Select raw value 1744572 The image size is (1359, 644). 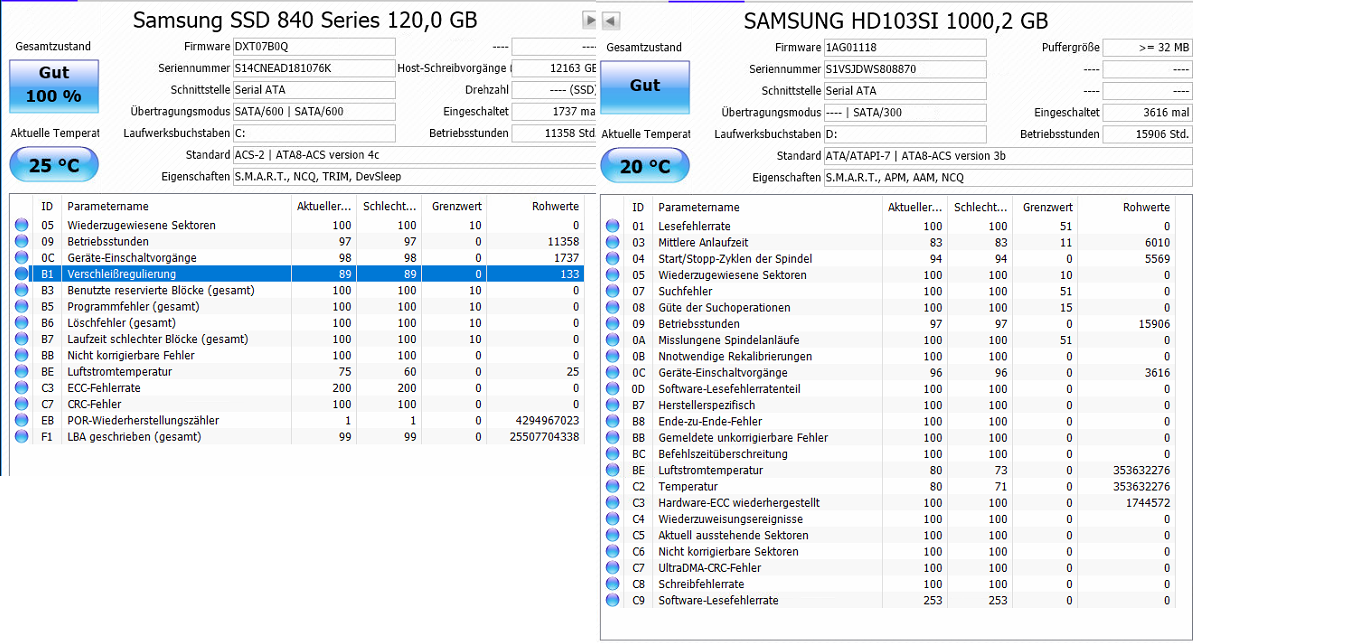pos(1147,503)
